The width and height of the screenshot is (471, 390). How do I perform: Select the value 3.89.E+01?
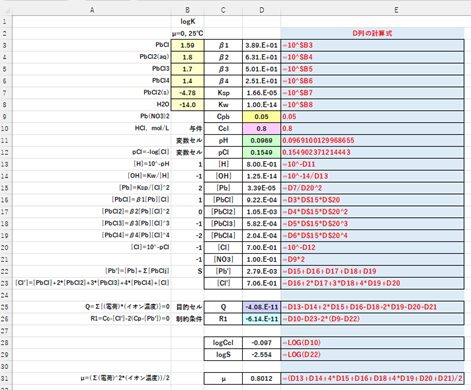[x=261, y=45]
